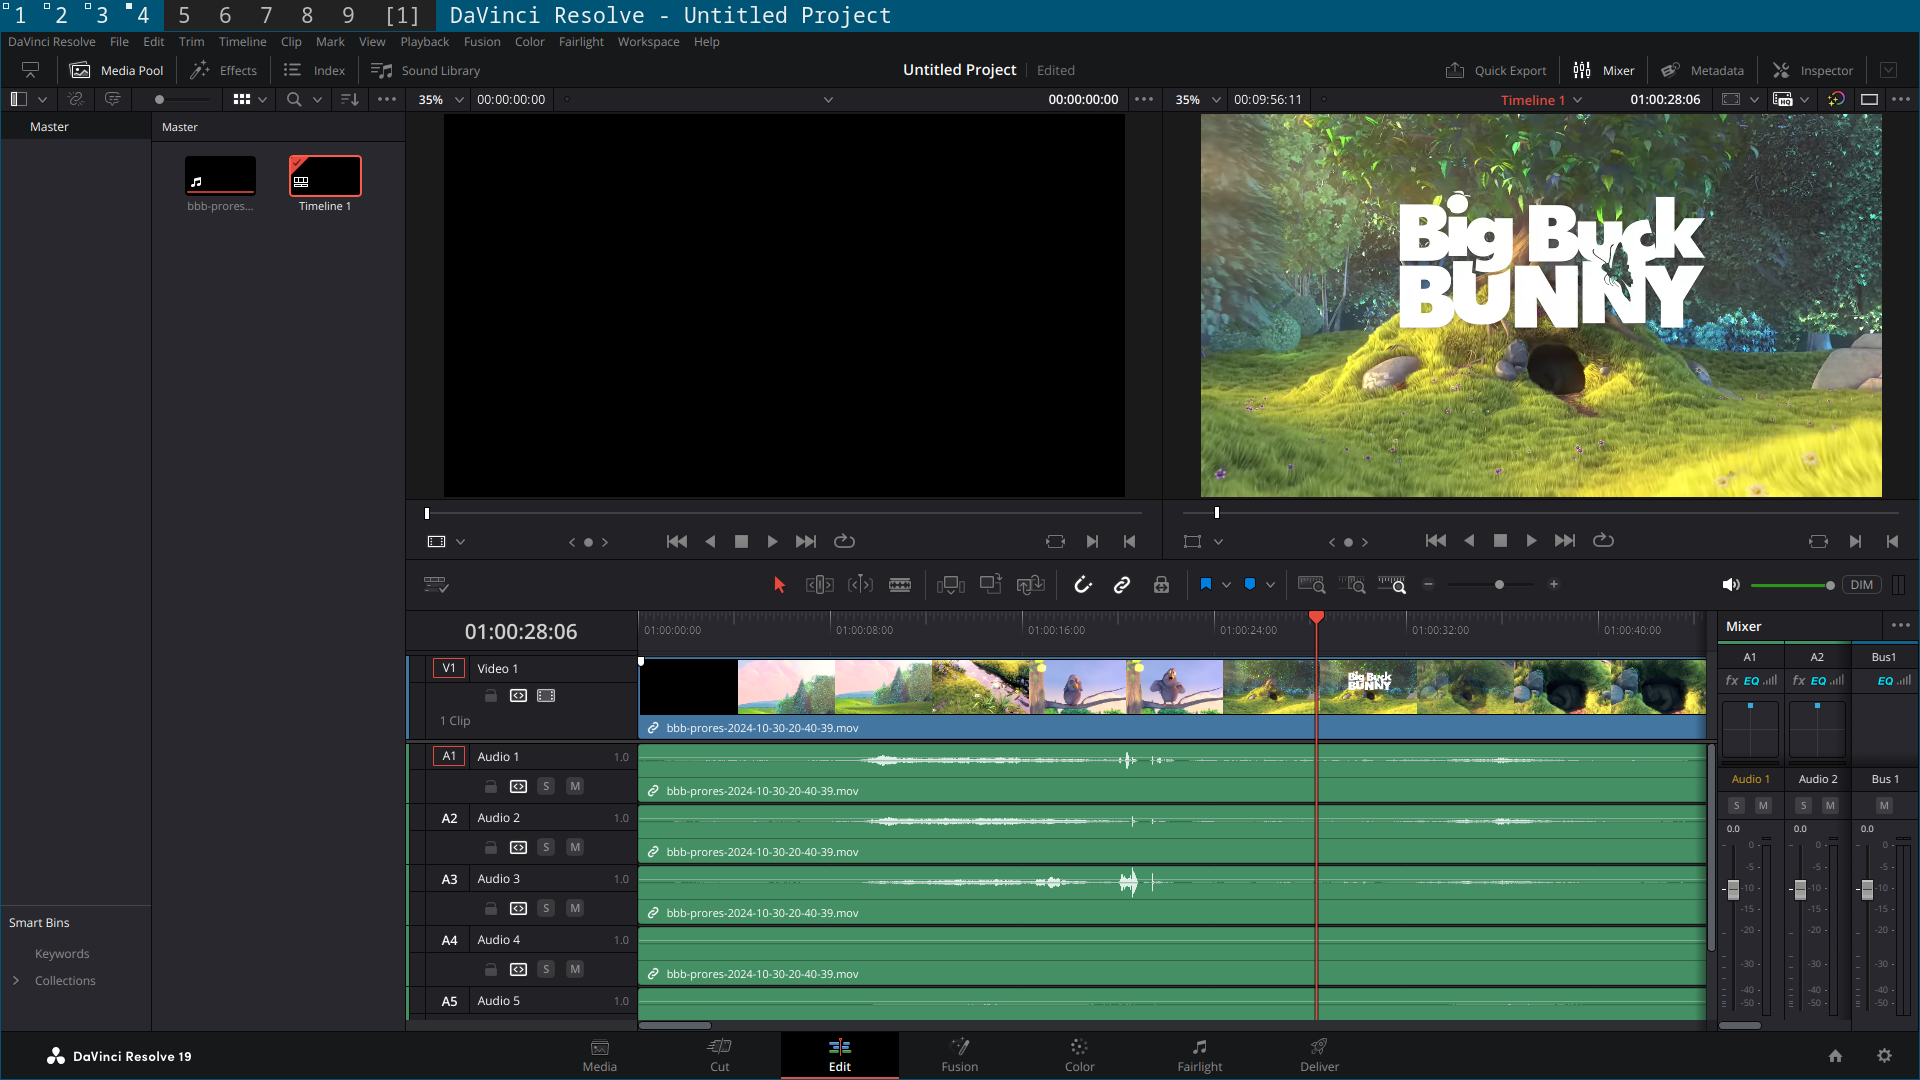The image size is (1920, 1080).
Task: Open the Fairlight menu
Action: point(581,42)
